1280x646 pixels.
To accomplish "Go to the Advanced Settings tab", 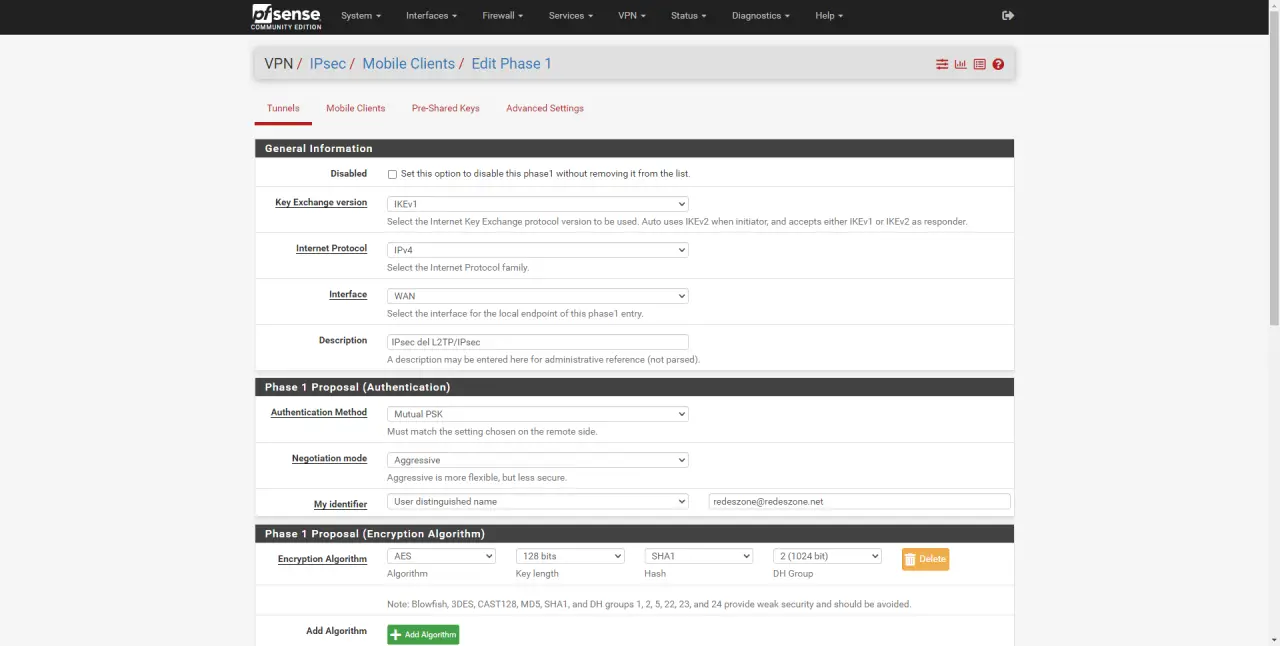I will (x=544, y=108).
